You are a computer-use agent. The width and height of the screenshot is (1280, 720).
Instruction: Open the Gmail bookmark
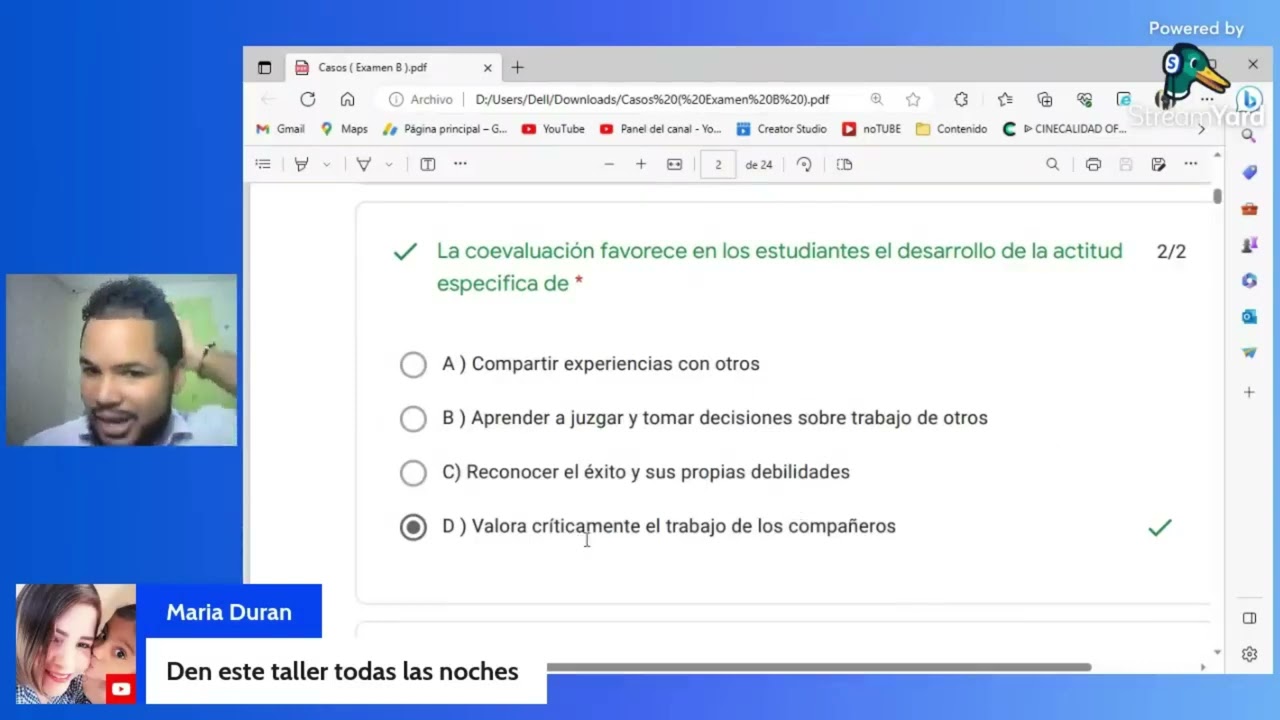click(280, 129)
